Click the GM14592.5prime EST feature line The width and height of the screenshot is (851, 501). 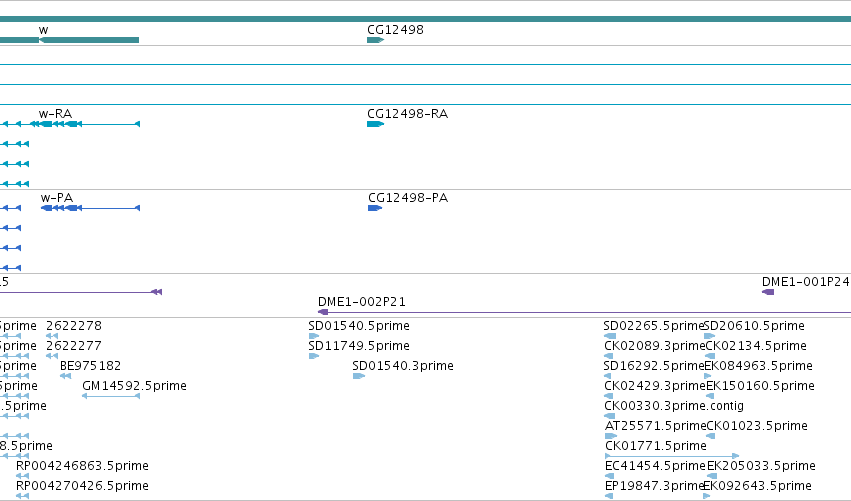tap(111, 396)
